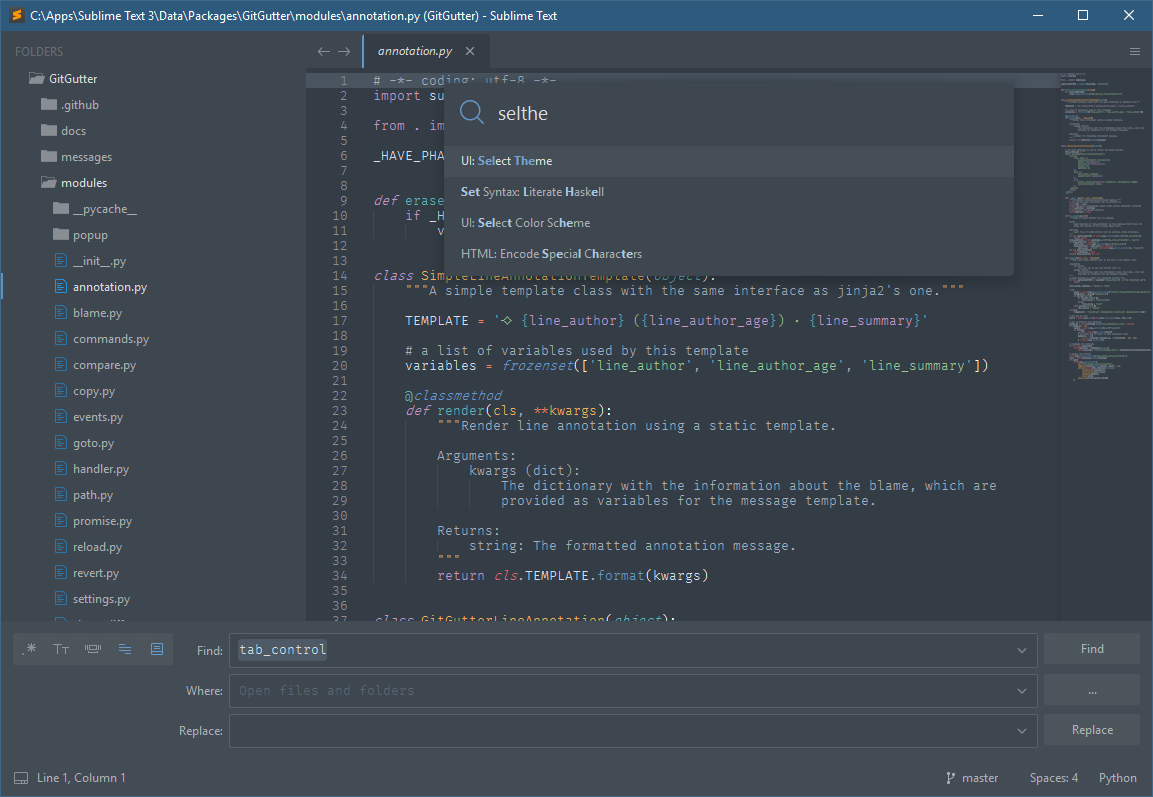The height and width of the screenshot is (797, 1153).
Task: Click the command palette search icon
Action: 471,112
